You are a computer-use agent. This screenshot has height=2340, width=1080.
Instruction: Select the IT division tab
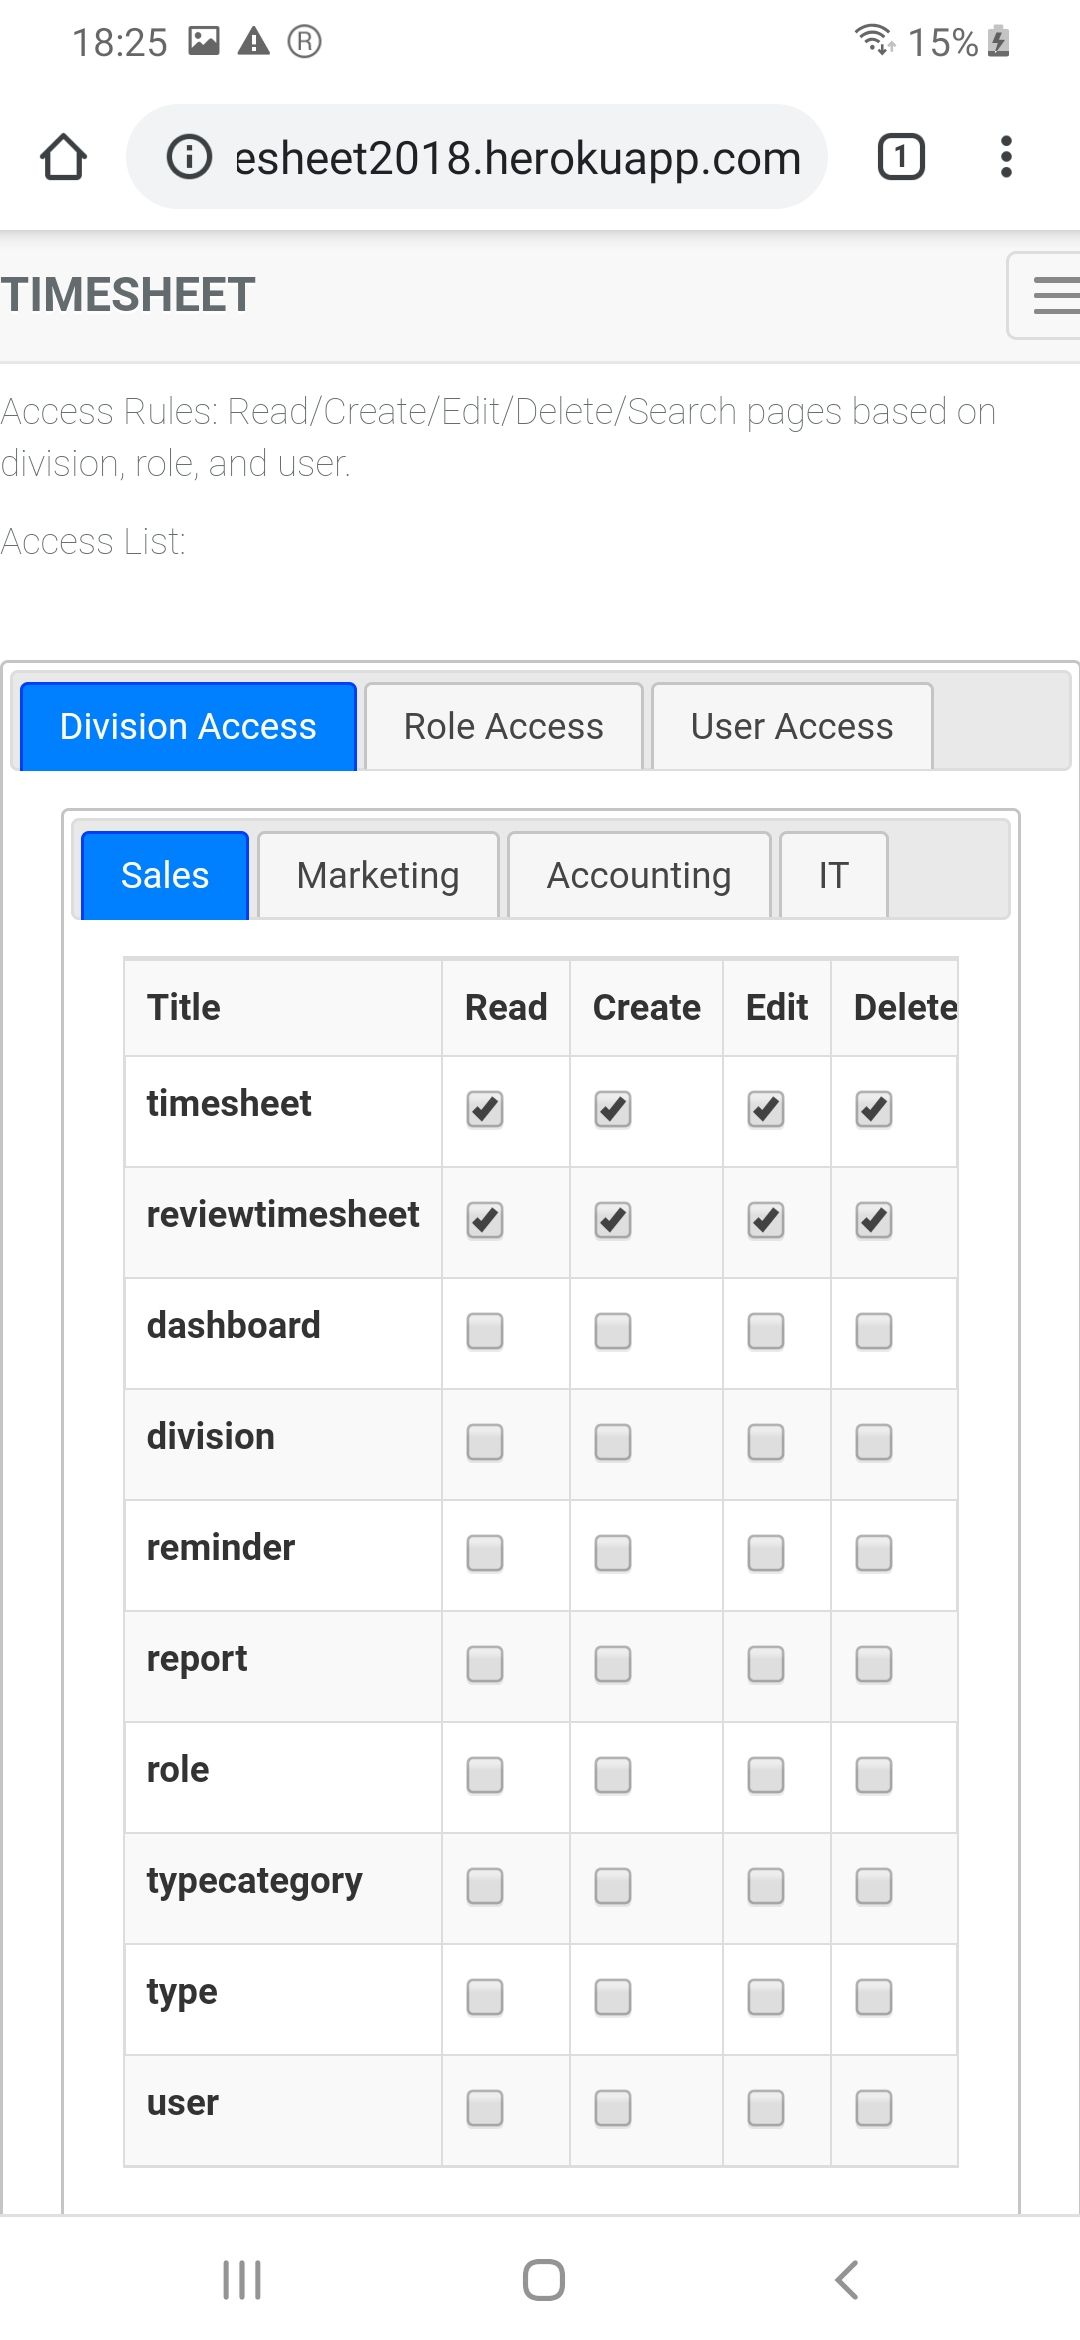(x=834, y=876)
